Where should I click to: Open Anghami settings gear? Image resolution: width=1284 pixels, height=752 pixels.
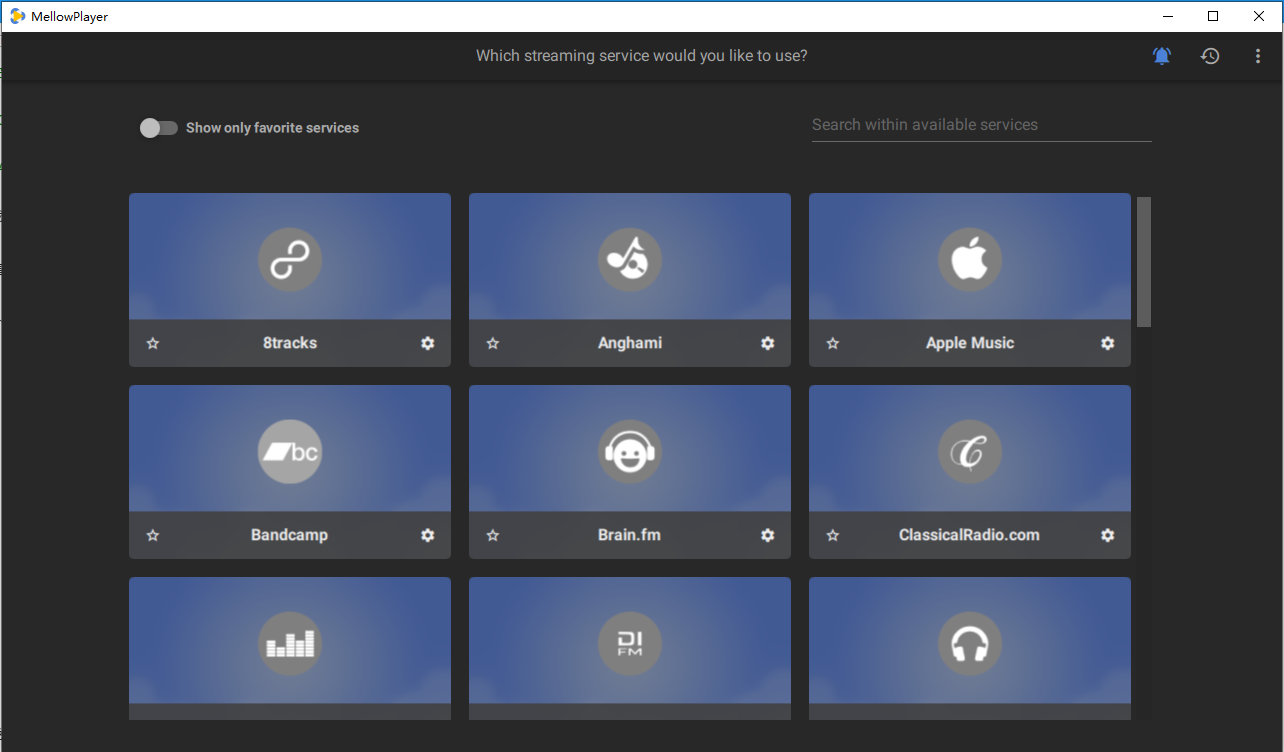(x=768, y=343)
